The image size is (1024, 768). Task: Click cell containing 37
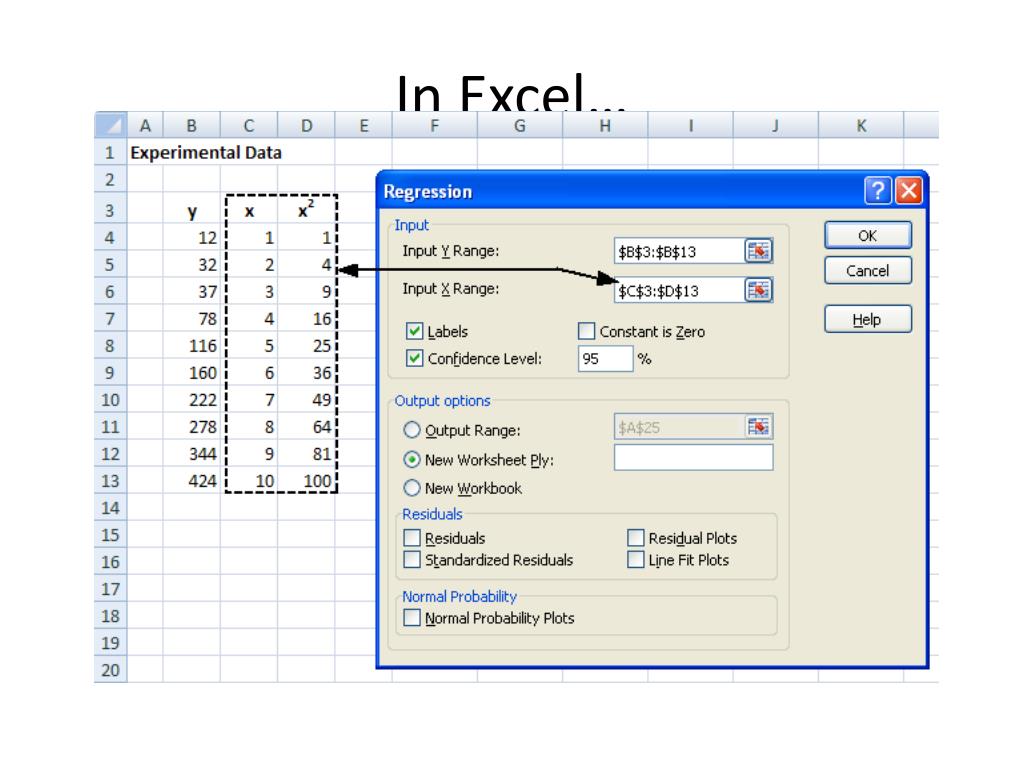[x=191, y=291]
